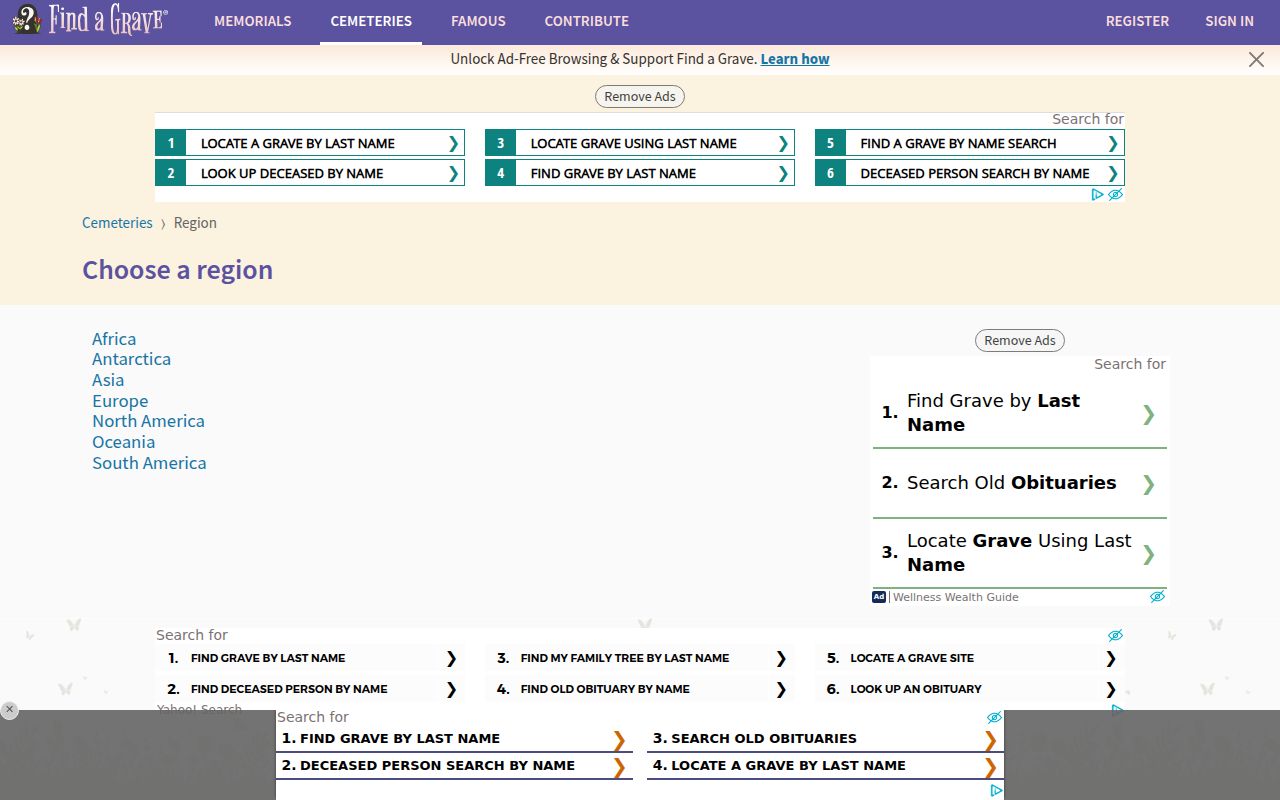Dismiss the ad-free browsing banner
The width and height of the screenshot is (1280, 800).
pyautogui.click(x=1256, y=60)
